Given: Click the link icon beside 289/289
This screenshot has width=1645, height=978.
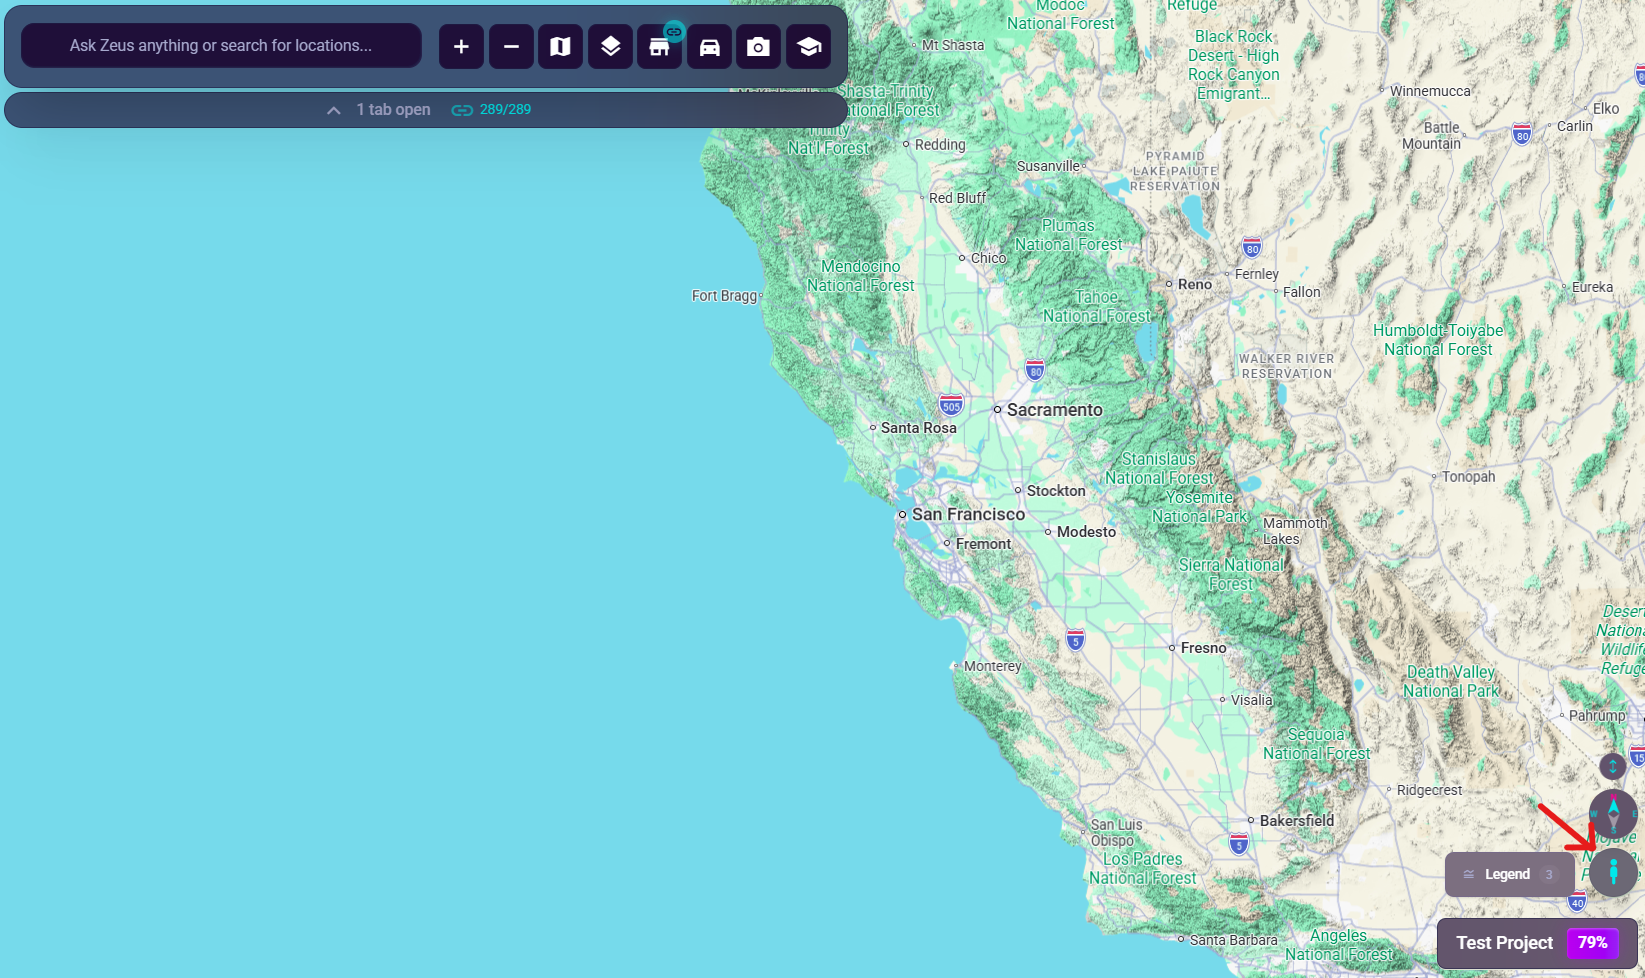Looking at the screenshot, I should pos(462,110).
